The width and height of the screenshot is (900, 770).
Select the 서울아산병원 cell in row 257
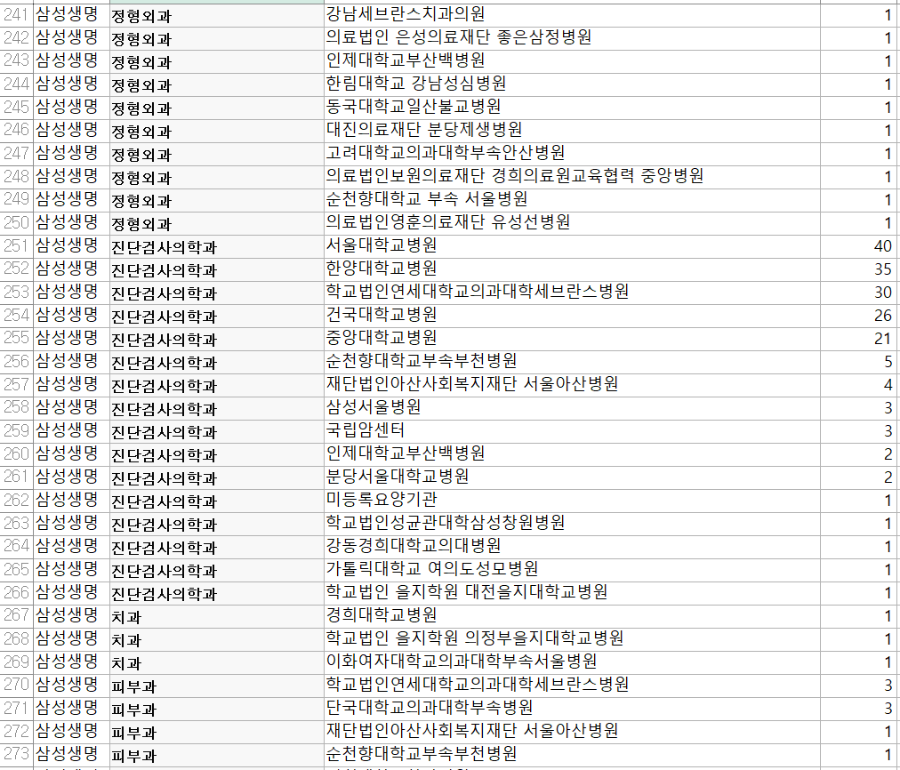coord(572,385)
